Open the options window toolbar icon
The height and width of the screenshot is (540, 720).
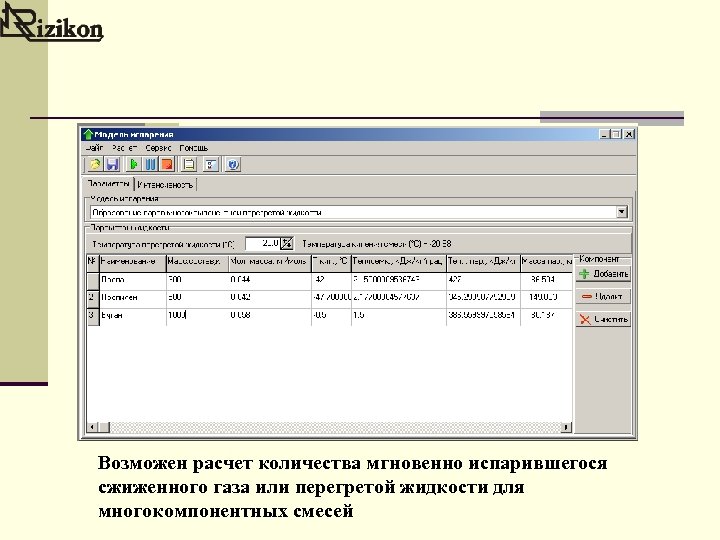coord(211,164)
